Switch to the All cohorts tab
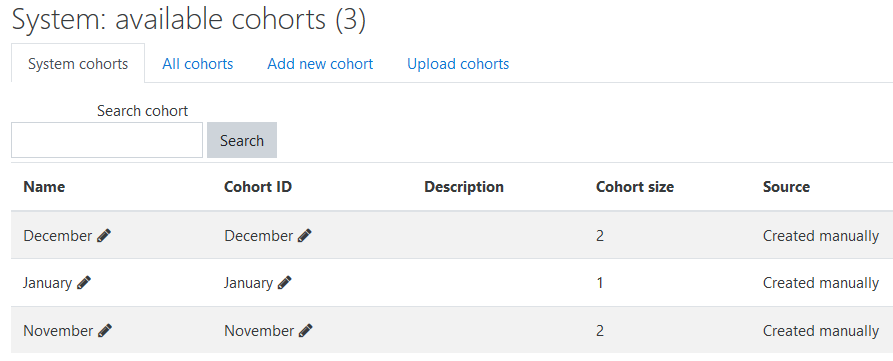 pyautogui.click(x=198, y=64)
